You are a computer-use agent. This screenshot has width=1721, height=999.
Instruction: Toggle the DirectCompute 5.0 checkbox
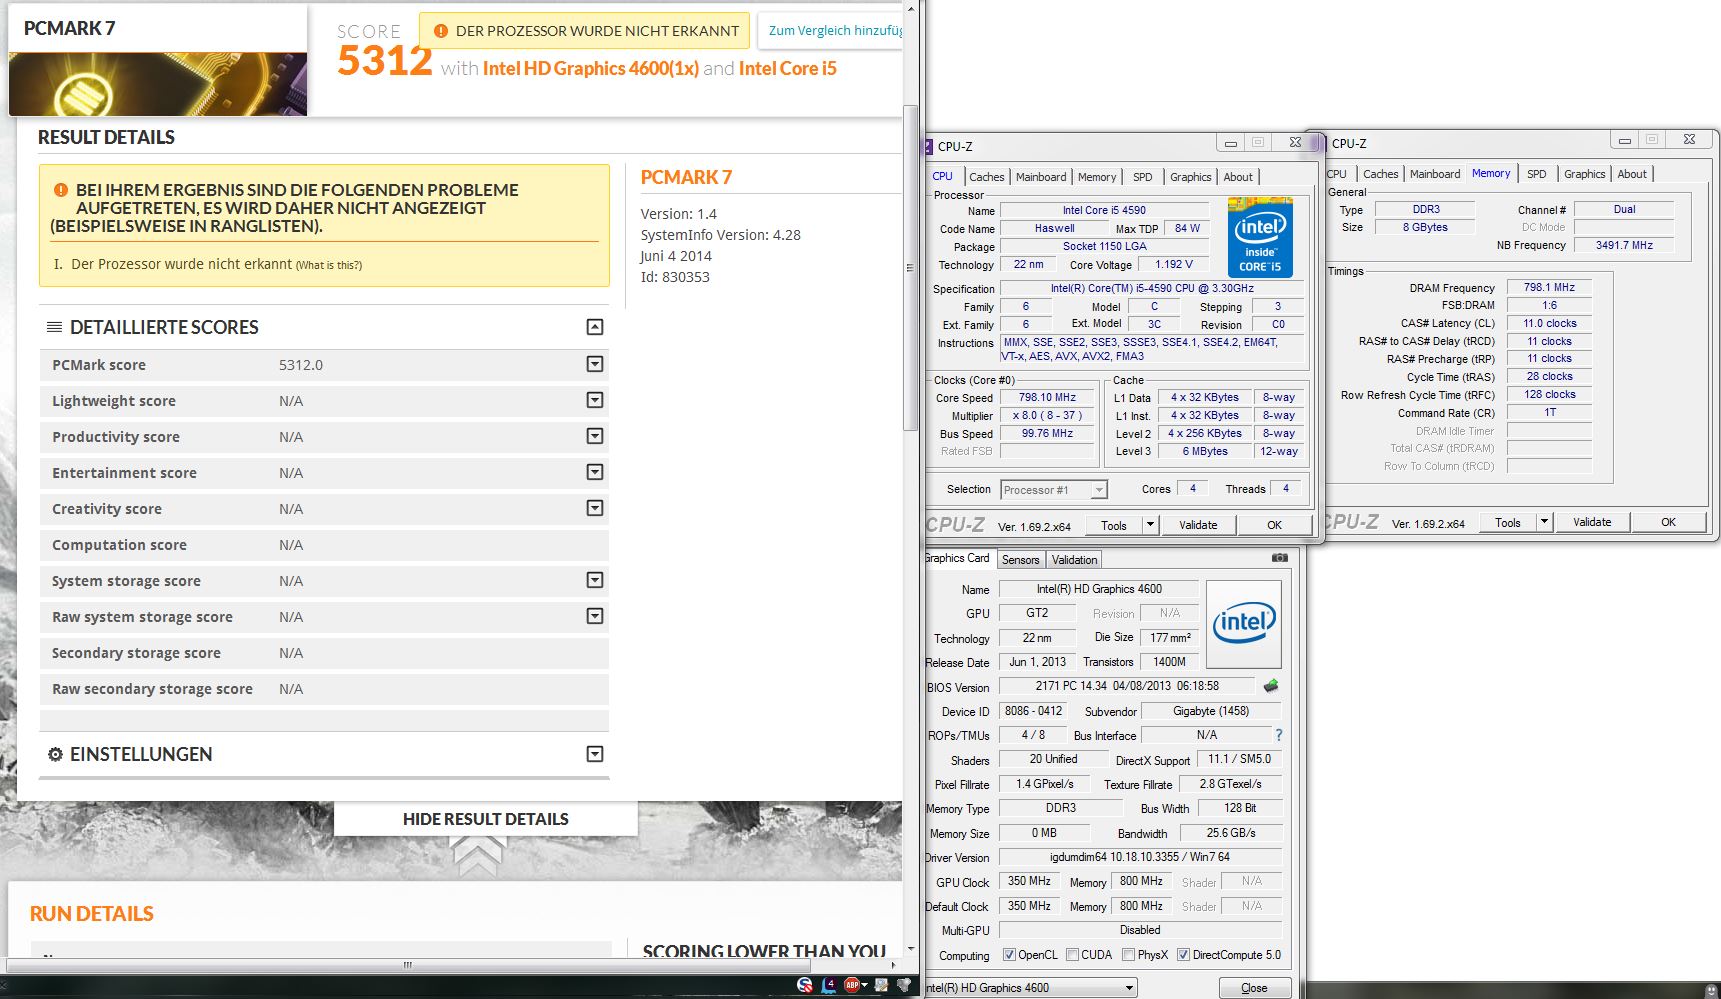1184,955
